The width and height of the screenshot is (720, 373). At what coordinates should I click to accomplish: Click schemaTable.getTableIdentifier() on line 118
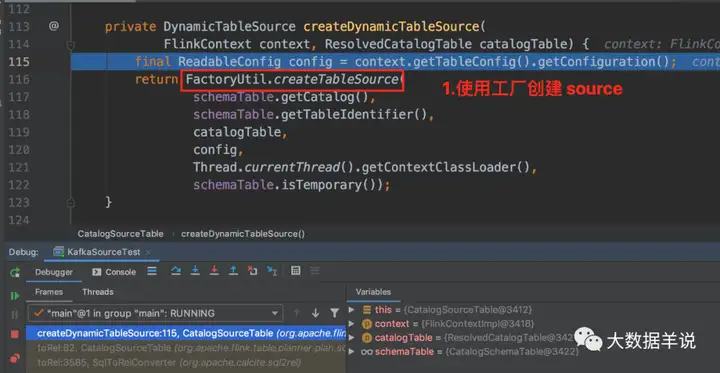coord(310,115)
